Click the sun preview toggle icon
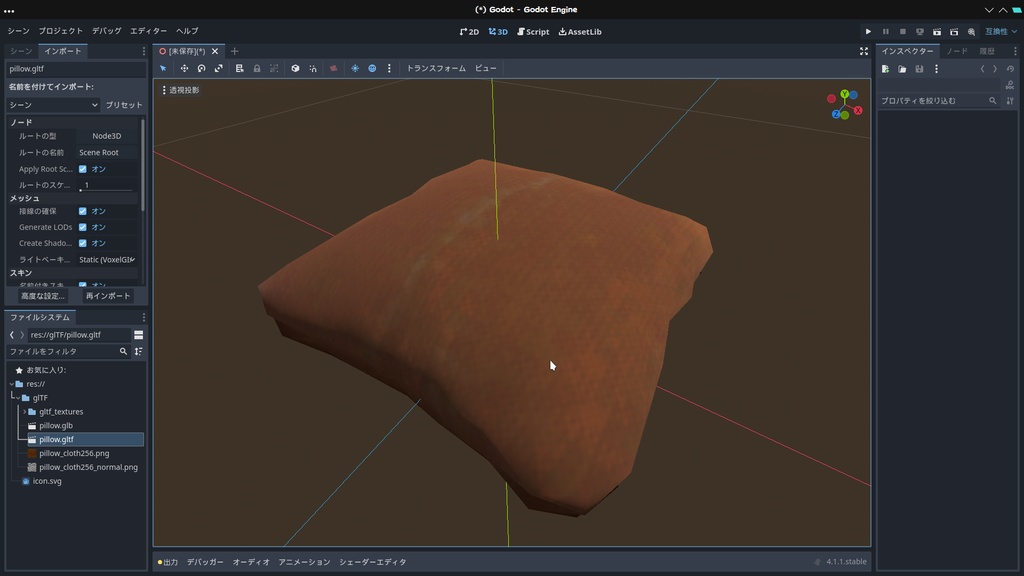 pyautogui.click(x=355, y=68)
